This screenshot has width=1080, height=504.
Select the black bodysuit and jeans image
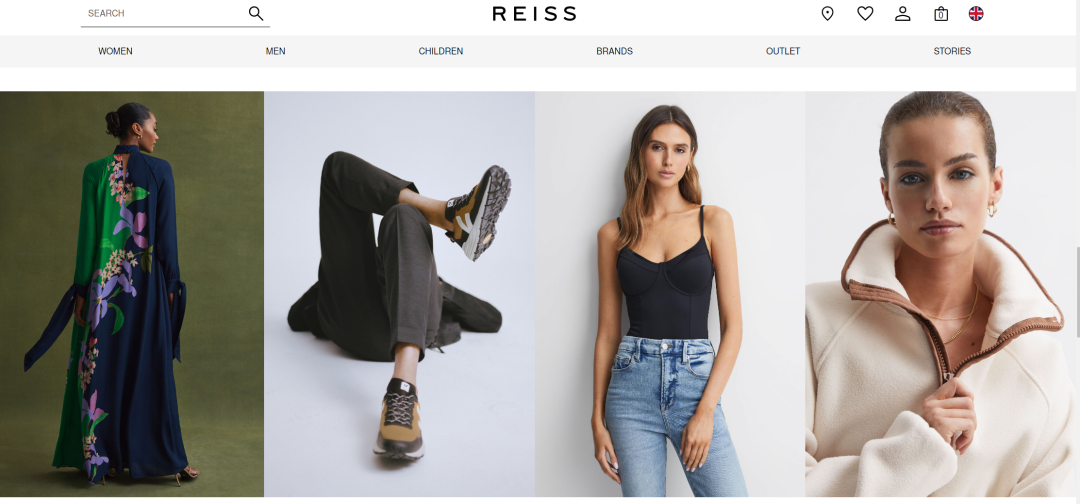[670, 294]
